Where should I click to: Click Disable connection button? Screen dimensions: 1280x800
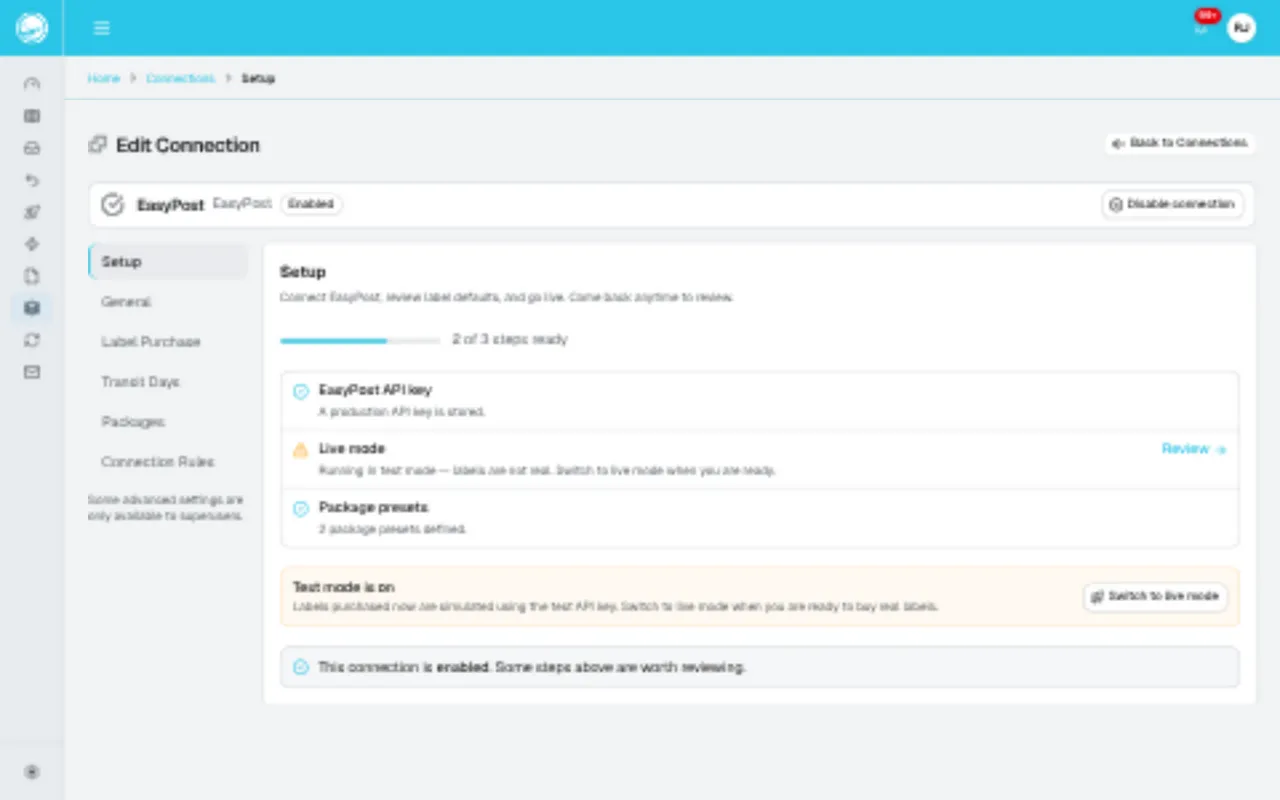point(1173,204)
